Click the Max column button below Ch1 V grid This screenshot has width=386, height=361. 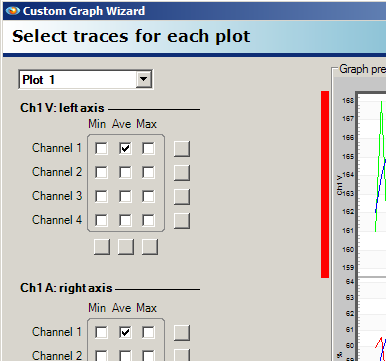pyautogui.click(x=150, y=247)
